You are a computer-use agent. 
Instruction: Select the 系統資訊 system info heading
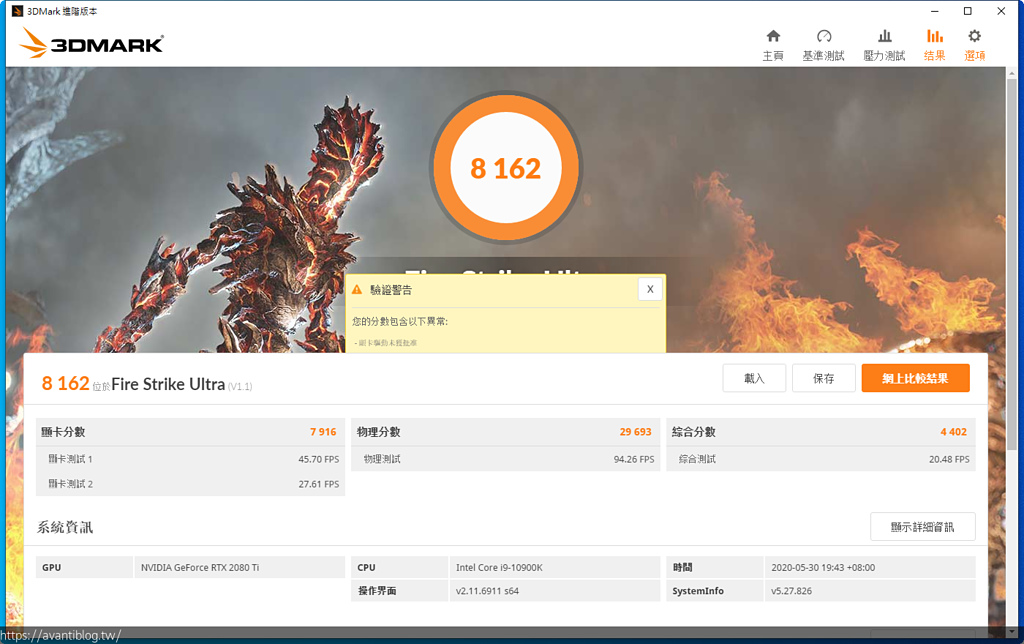[x=65, y=527]
